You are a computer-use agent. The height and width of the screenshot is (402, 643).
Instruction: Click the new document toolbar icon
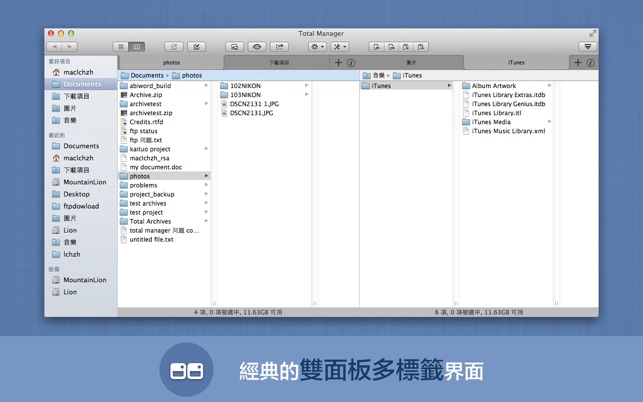tap(173, 47)
